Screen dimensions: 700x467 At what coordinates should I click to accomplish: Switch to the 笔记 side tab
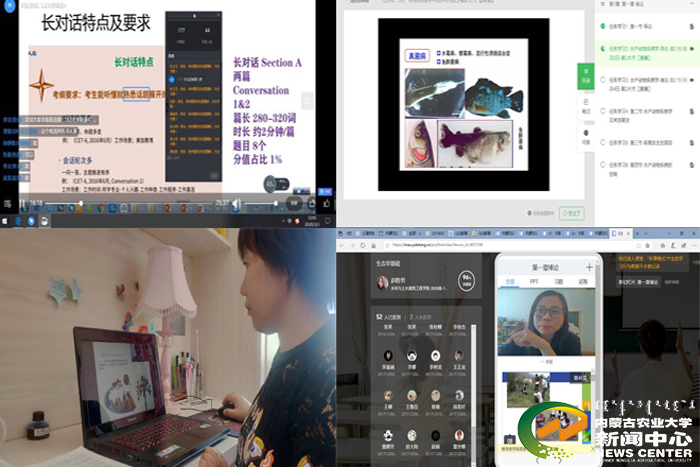pos(586,106)
